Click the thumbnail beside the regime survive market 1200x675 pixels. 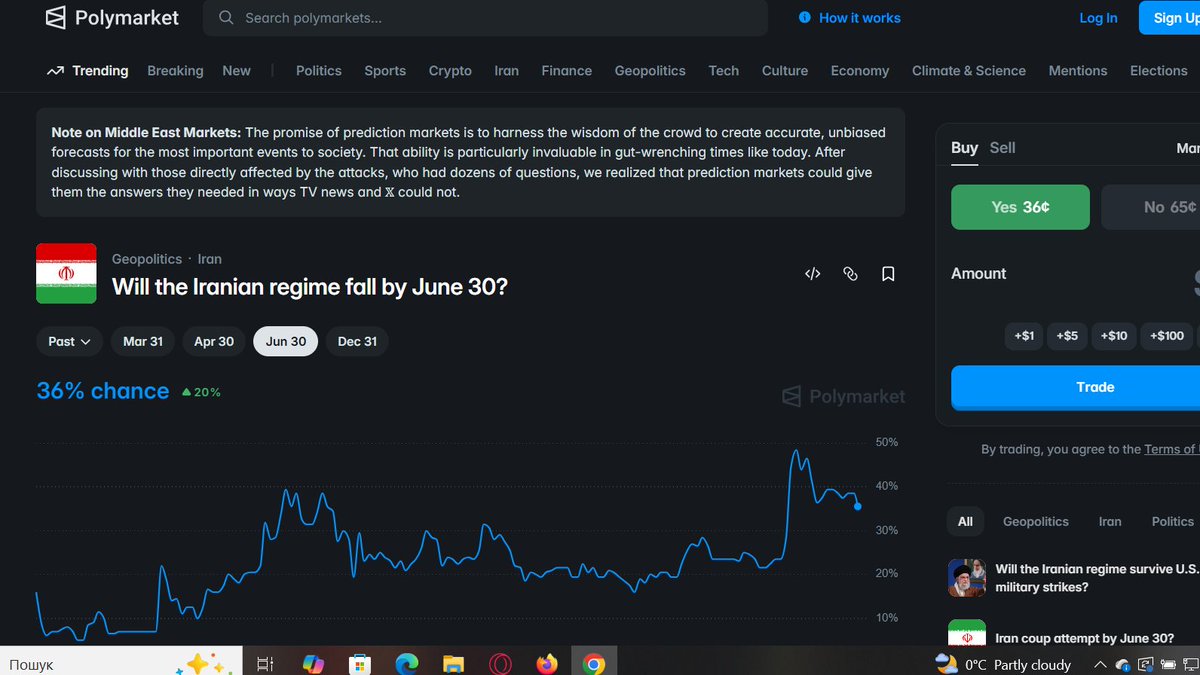coord(967,578)
